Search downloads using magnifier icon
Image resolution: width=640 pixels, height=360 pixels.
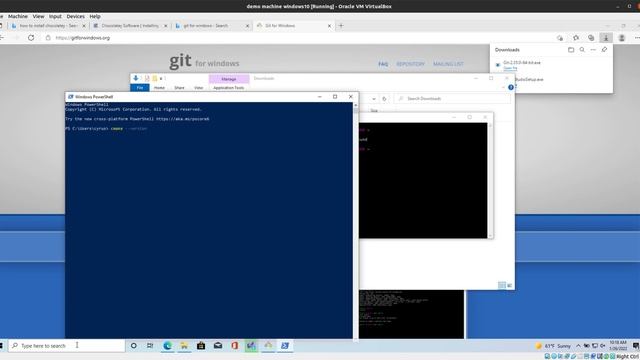(x=582, y=50)
